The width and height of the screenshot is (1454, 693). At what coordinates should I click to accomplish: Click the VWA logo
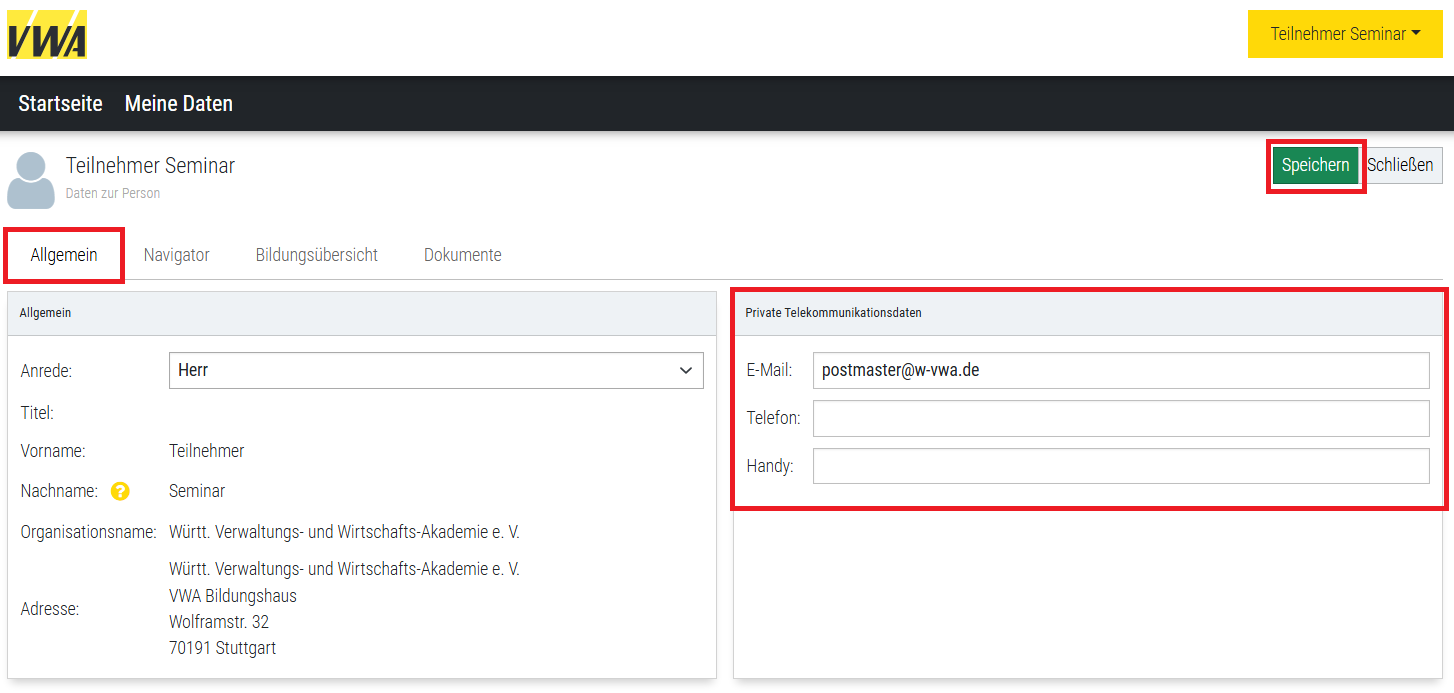(x=47, y=35)
